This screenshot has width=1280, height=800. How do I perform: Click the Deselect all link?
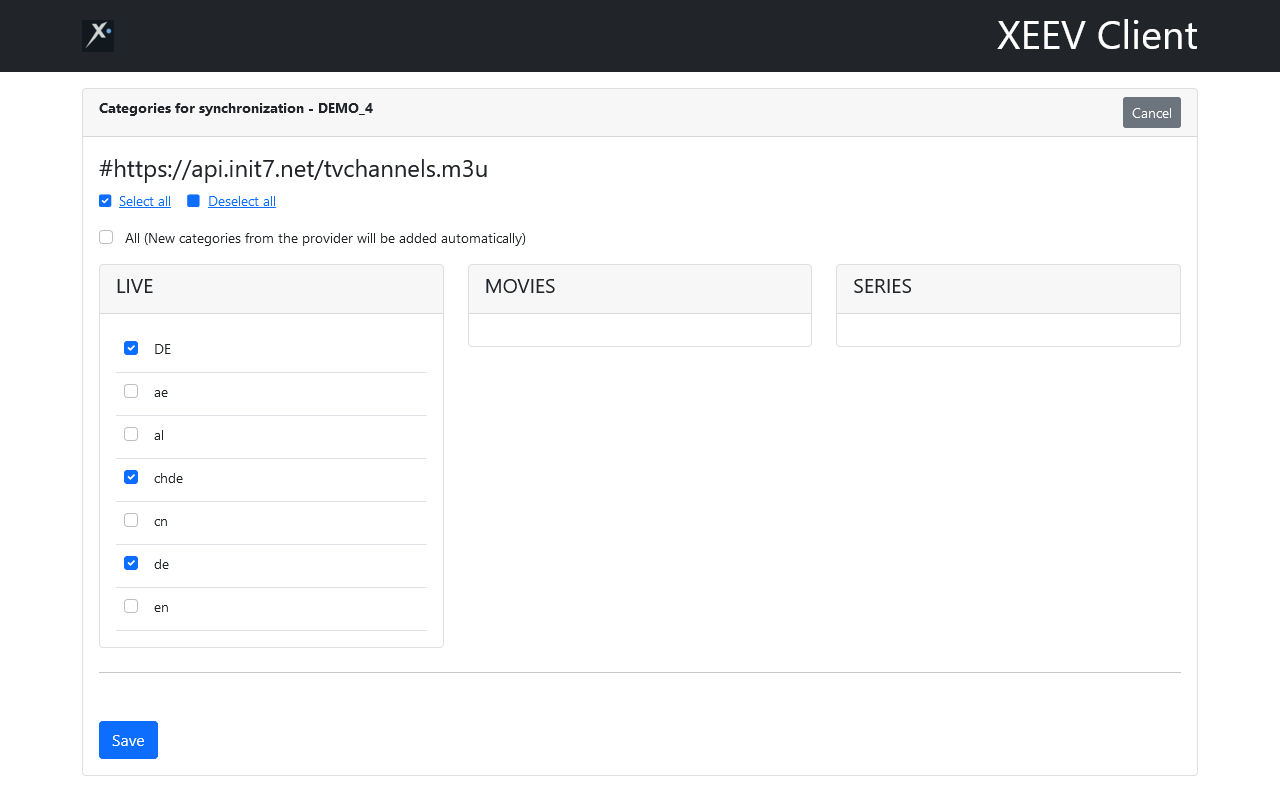pos(242,201)
